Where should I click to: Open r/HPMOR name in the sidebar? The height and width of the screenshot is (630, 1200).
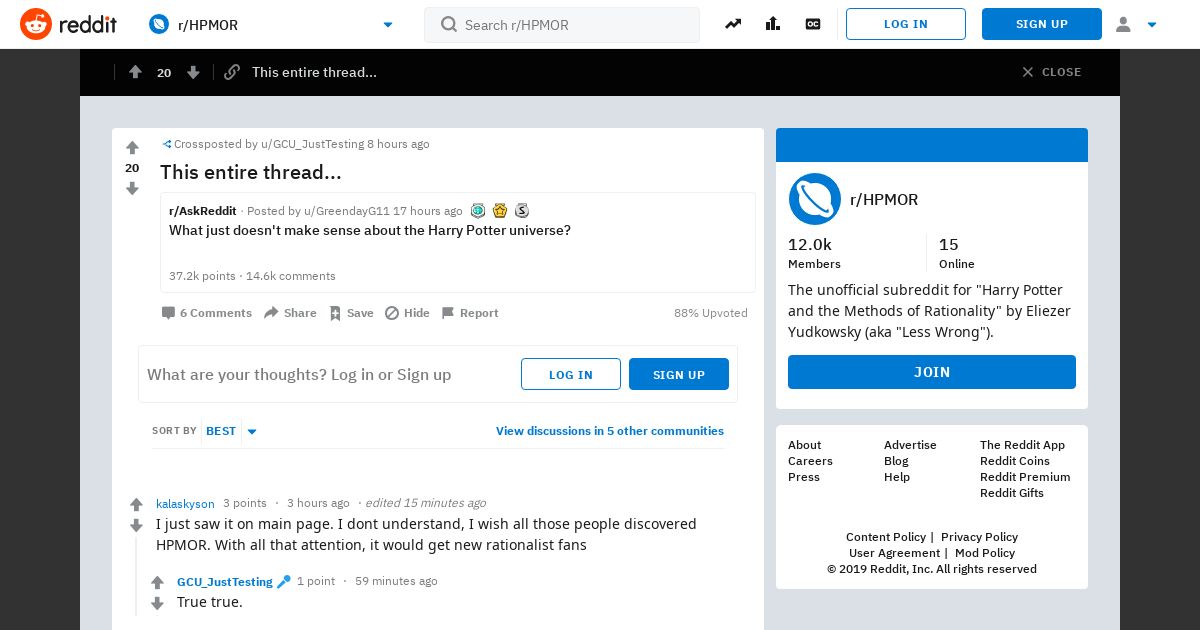click(x=884, y=199)
